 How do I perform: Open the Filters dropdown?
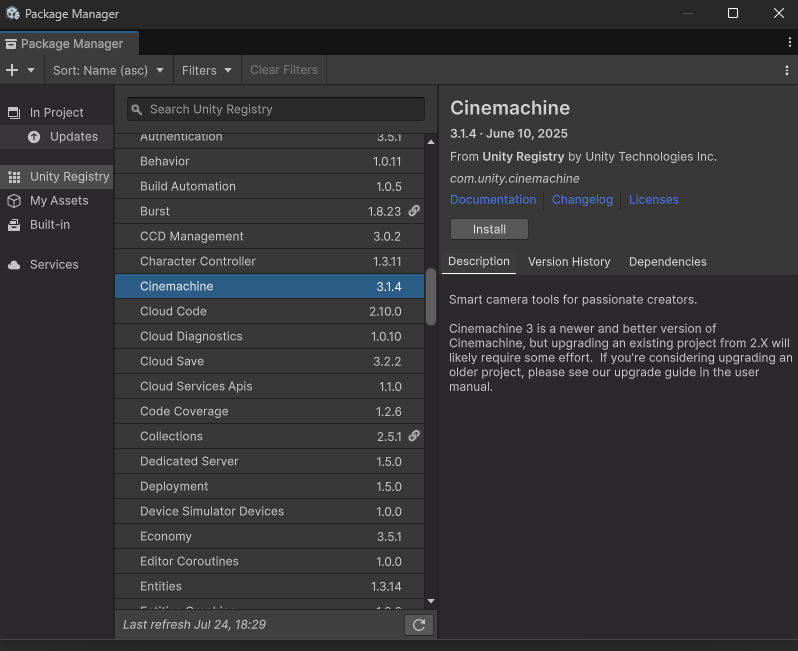coord(207,70)
